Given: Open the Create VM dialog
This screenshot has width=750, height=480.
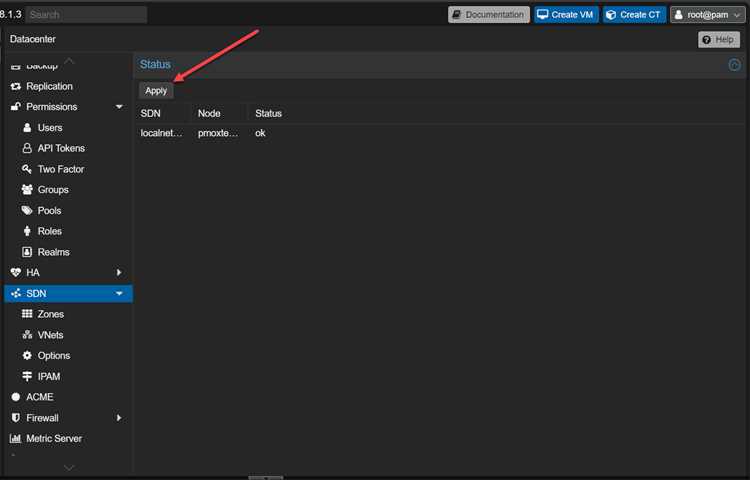Looking at the screenshot, I should pos(566,15).
